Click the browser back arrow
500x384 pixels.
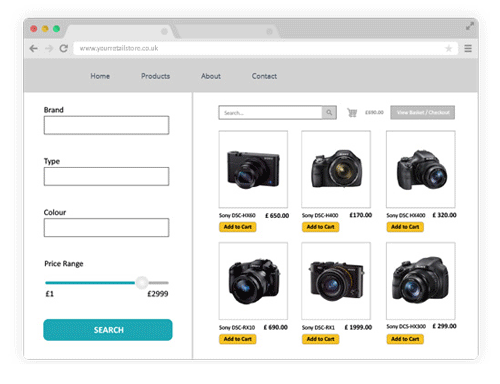(x=34, y=49)
